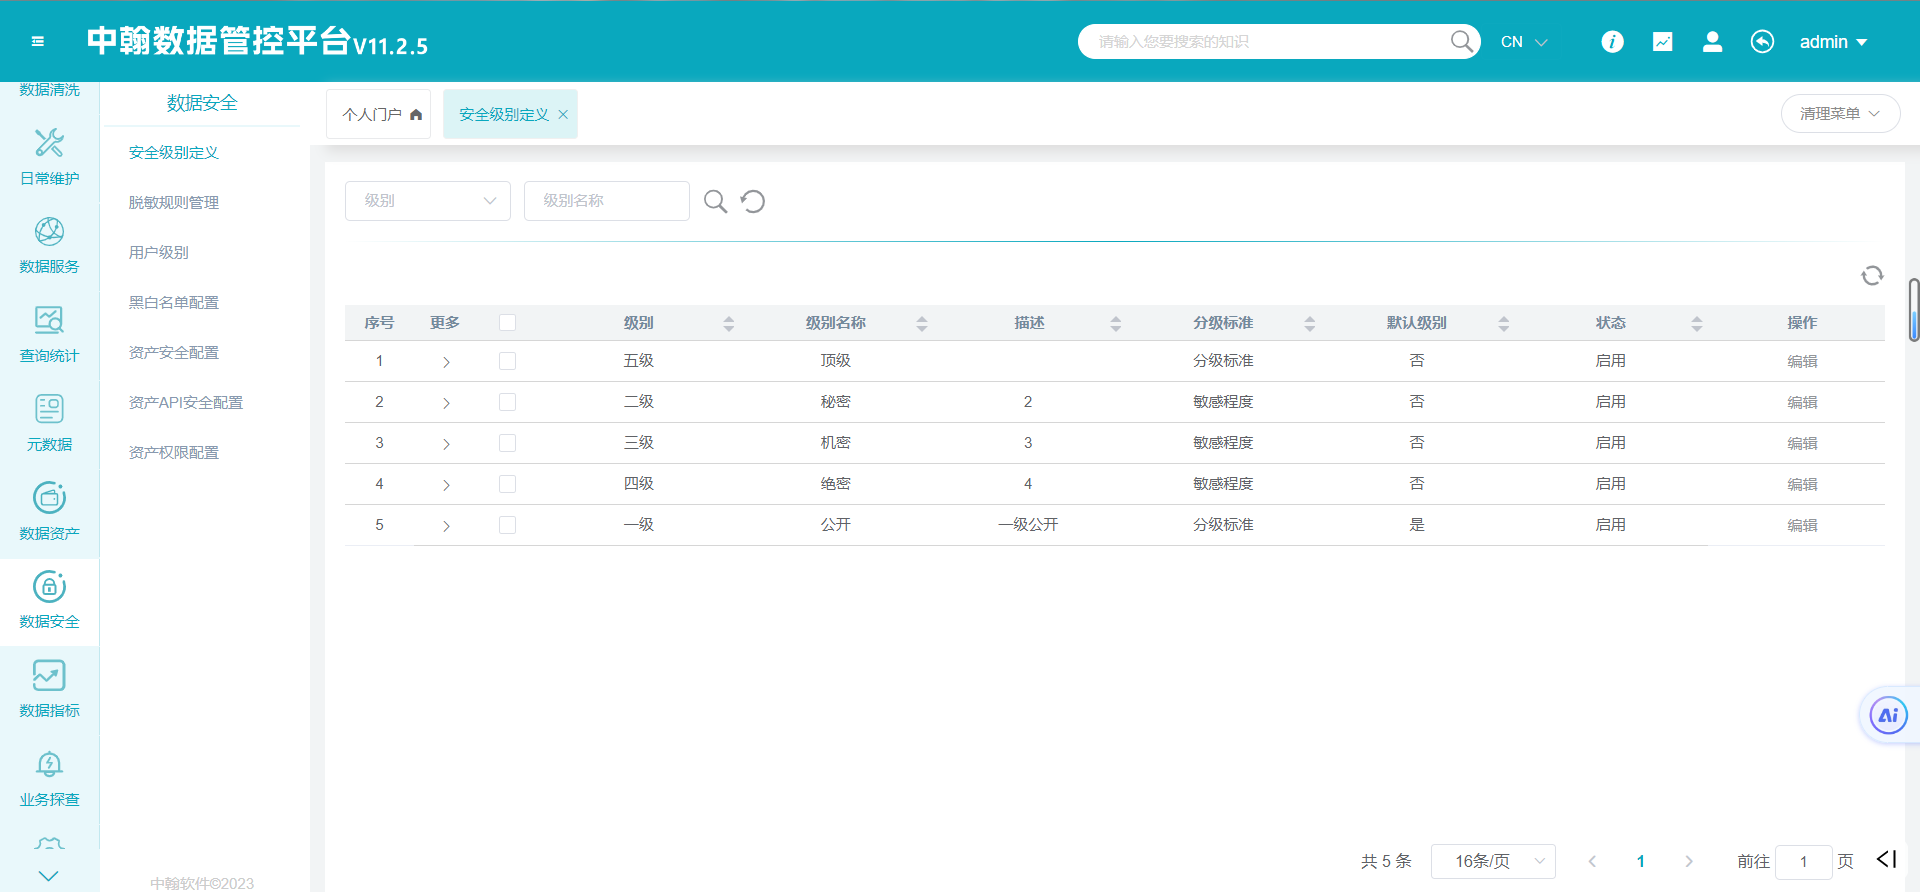Expand row 4 四级 details
1920x892 pixels.
[446, 485]
